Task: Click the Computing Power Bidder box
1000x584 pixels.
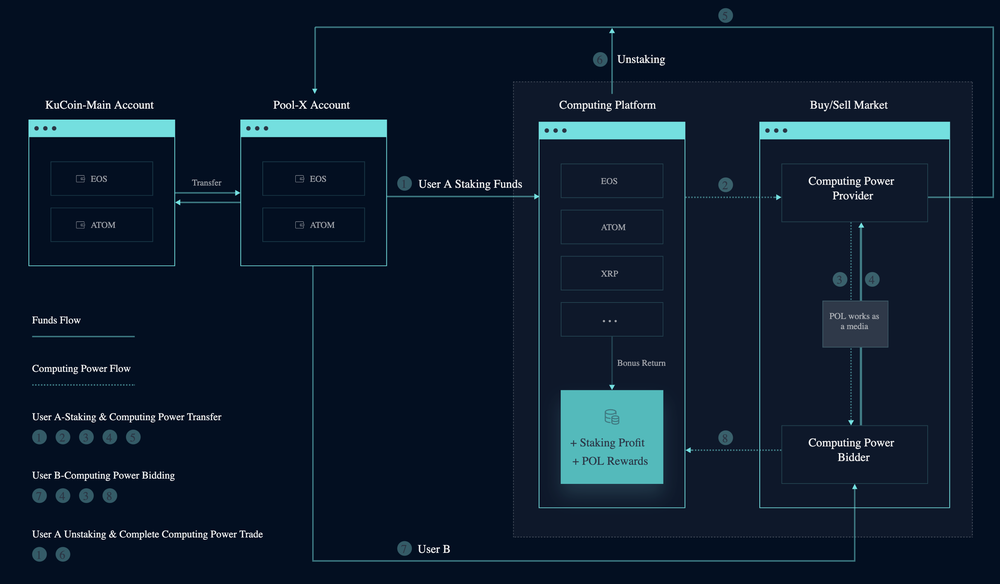Action: (853, 453)
